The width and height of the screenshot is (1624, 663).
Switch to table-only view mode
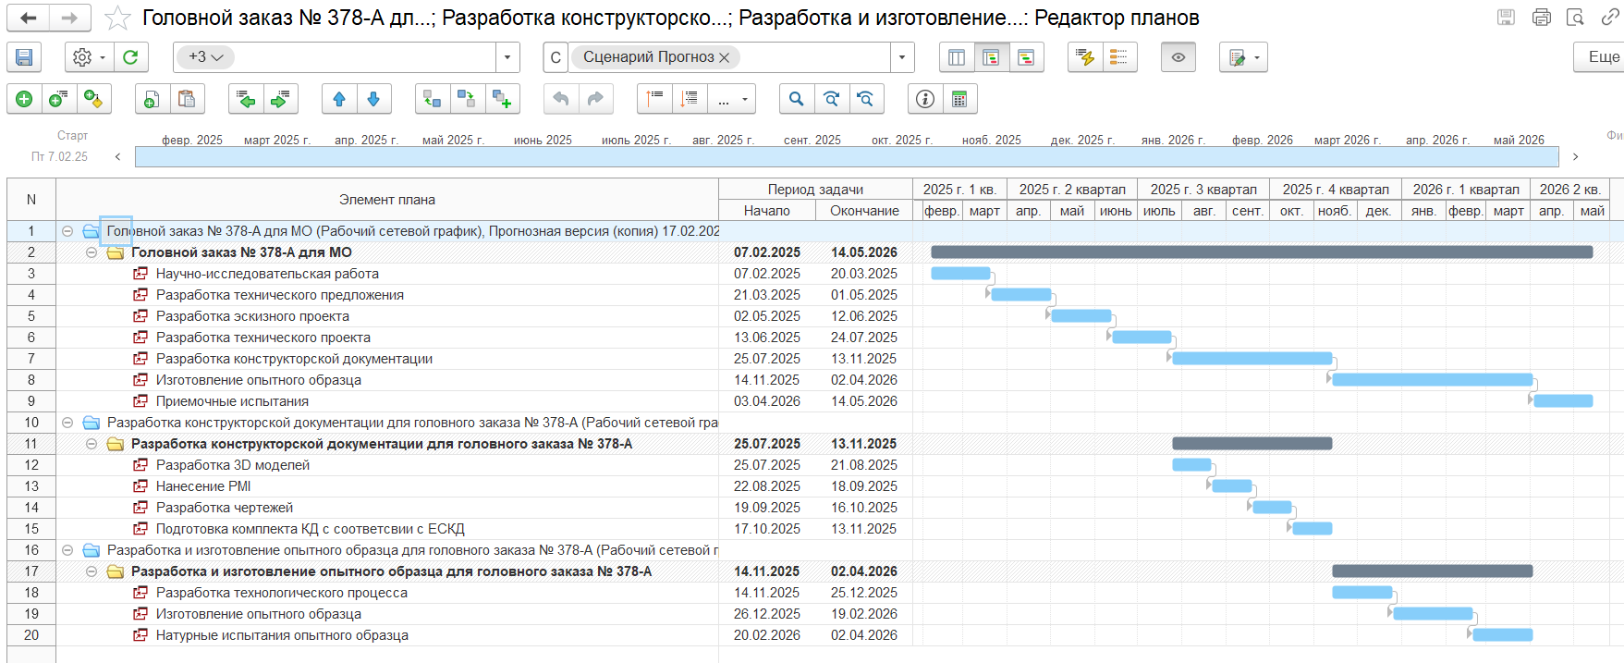pyautogui.click(x=957, y=58)
